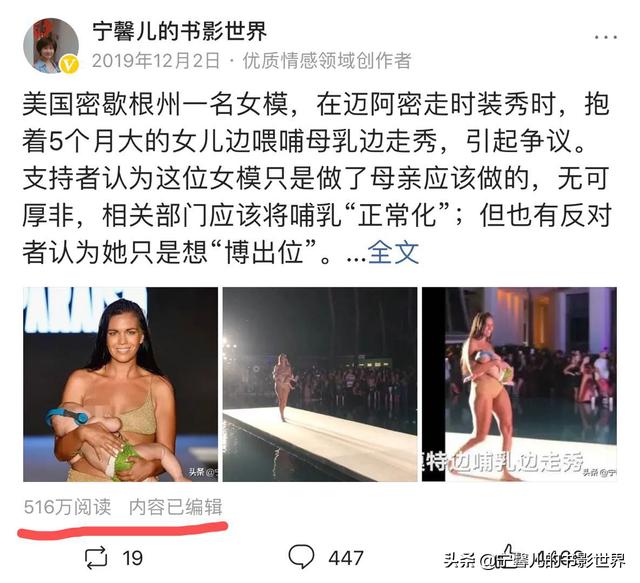Tap the yellow verified V badge
This screenshot has height=583, width=640.
coord(70,65)
